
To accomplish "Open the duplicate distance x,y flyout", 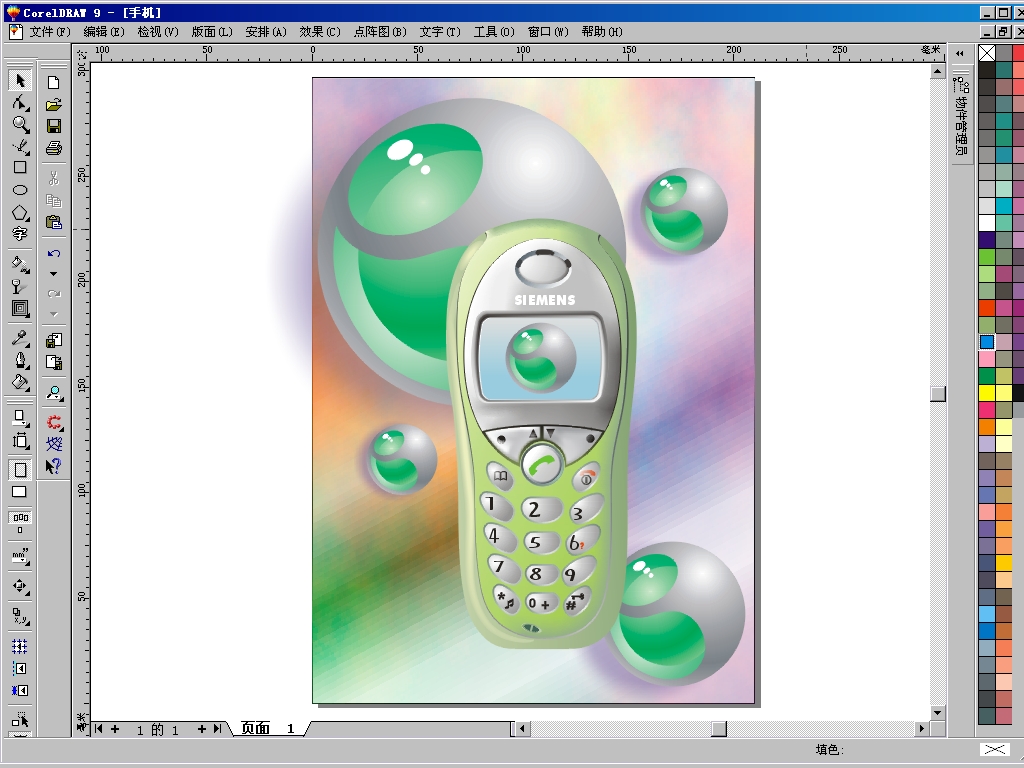I will (x=20, y=616).
